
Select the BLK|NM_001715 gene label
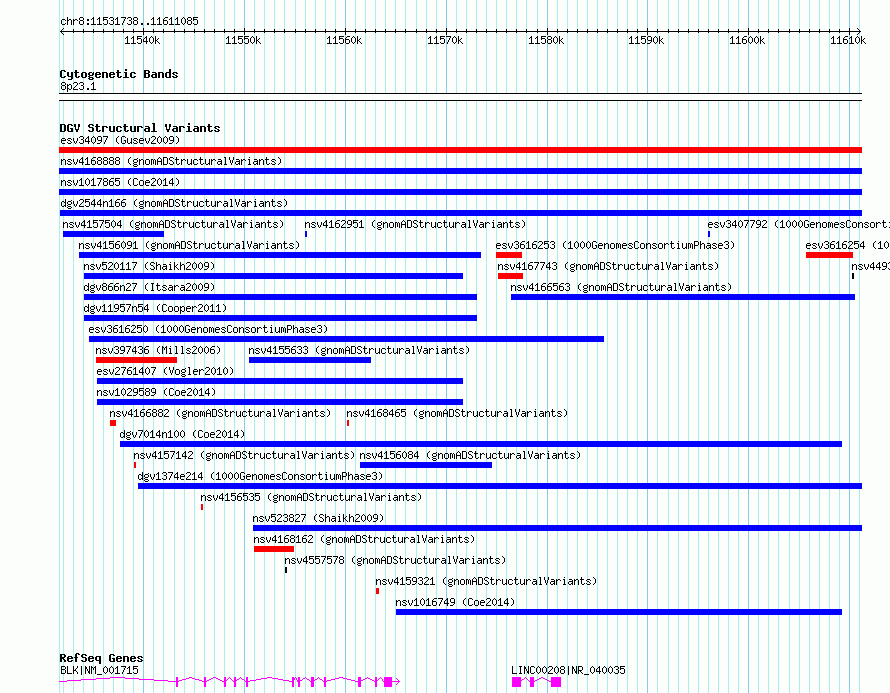tap(99, 670)
